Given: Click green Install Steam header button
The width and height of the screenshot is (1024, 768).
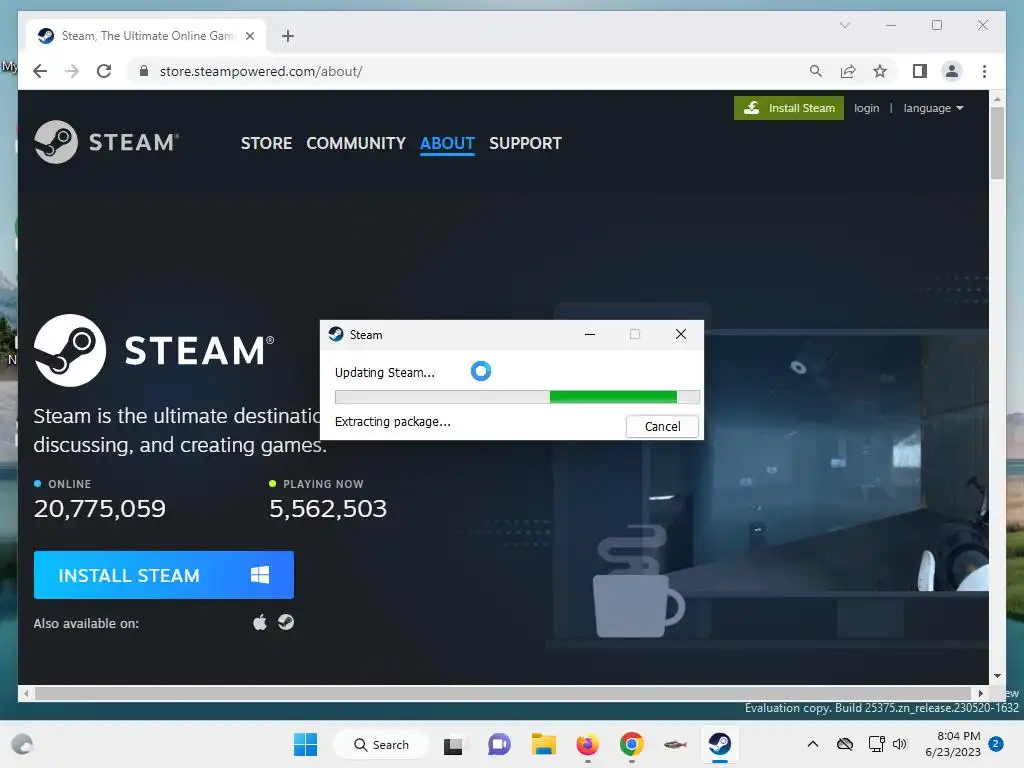Looking at the screenshot, I should point(788,108).
